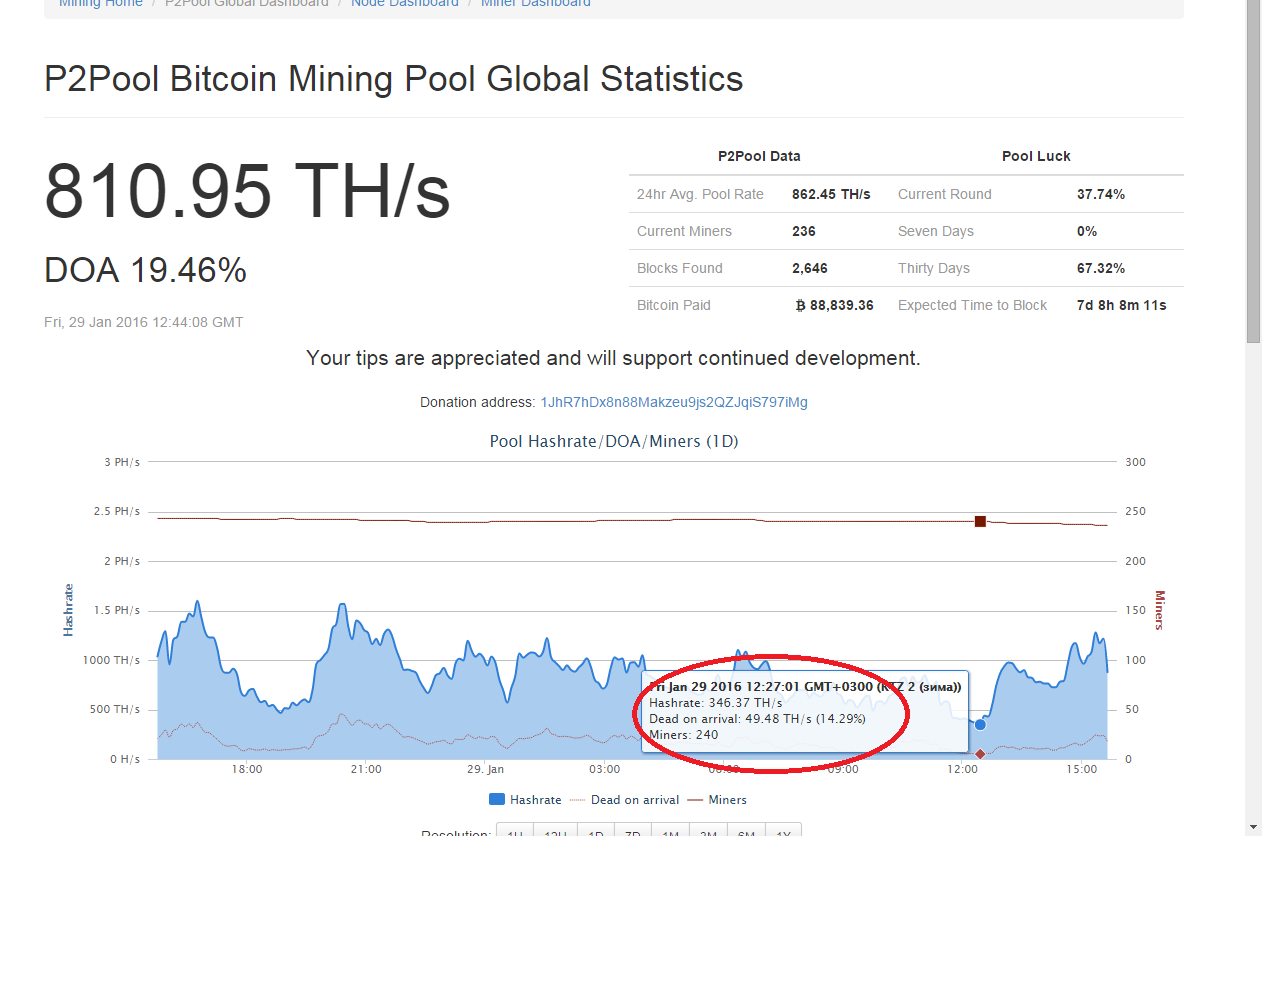Click the 24hr Avg. Pool Rate label
The width and height of the screenshot is (1280, 984).
tap(700, 194)
